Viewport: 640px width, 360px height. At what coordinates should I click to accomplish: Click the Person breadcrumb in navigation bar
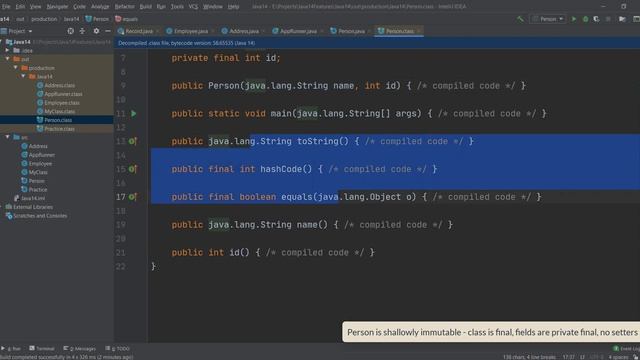click(97, 19)
